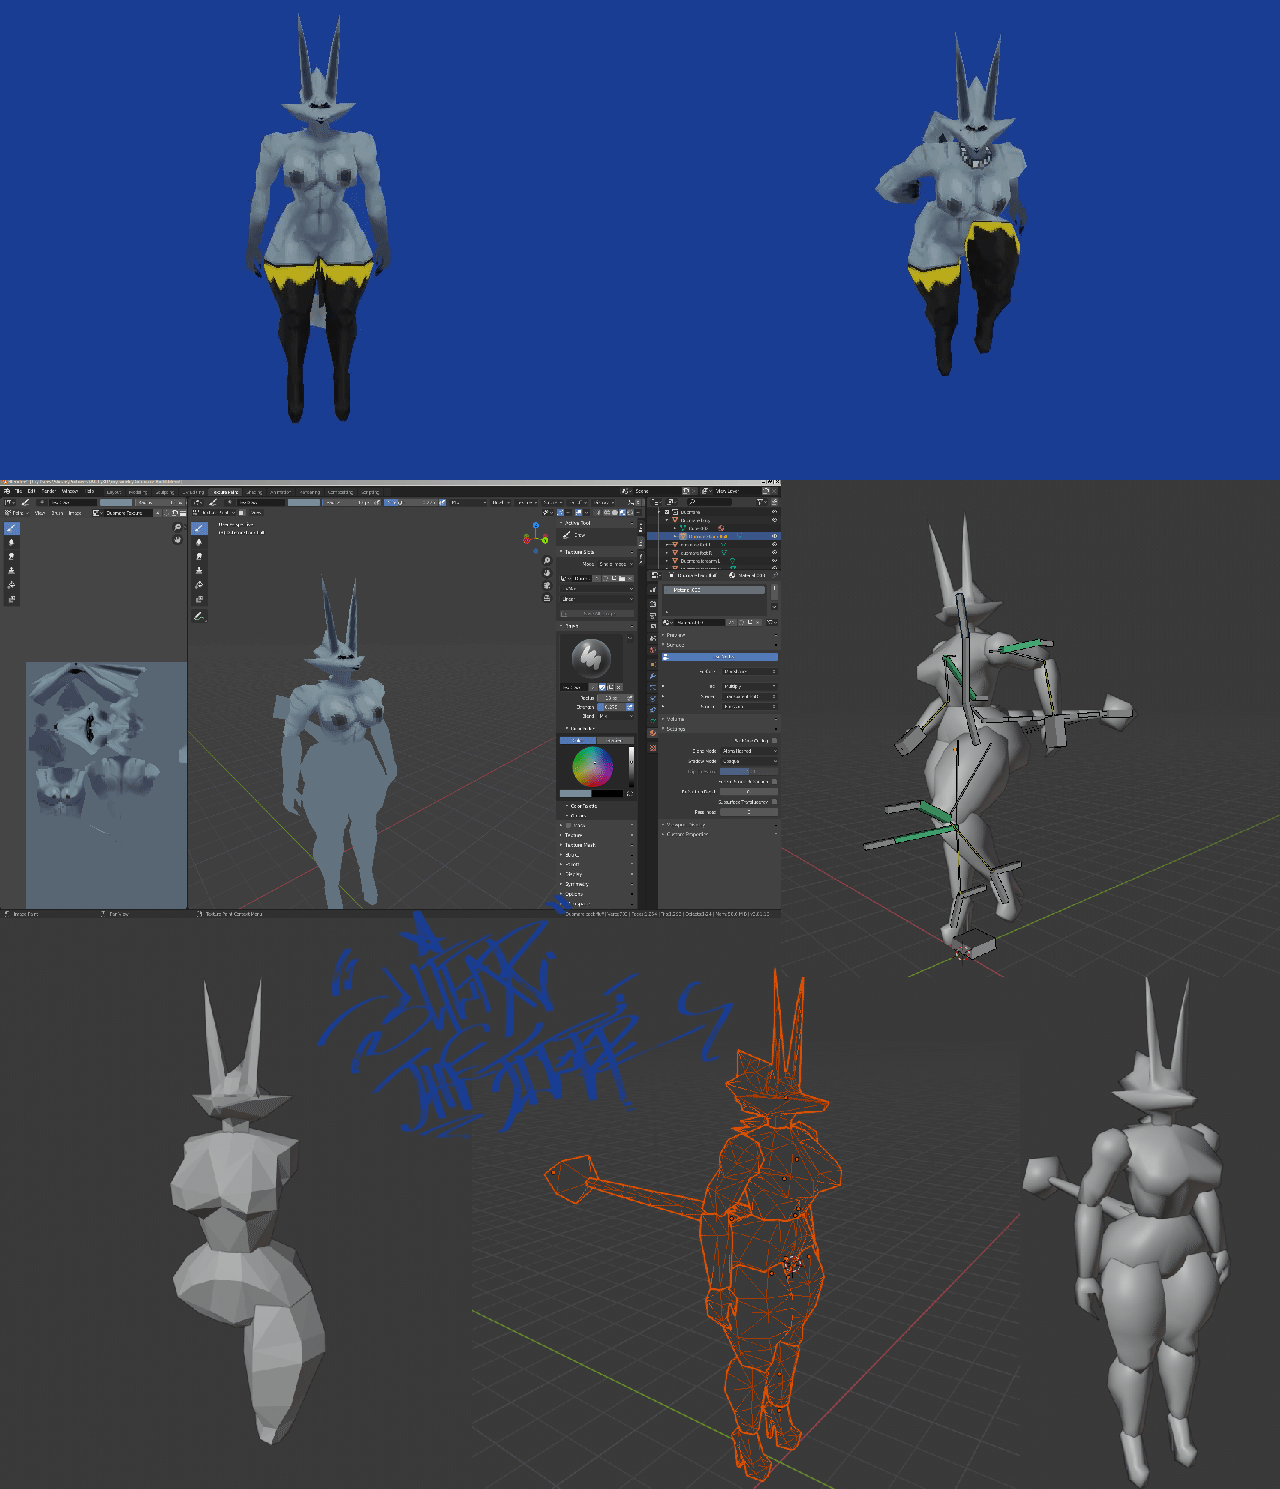Select the Clone tool in the 3D viewport toolbar
This screenshot has height=1489, width=1280.
[x=199, y=570]
